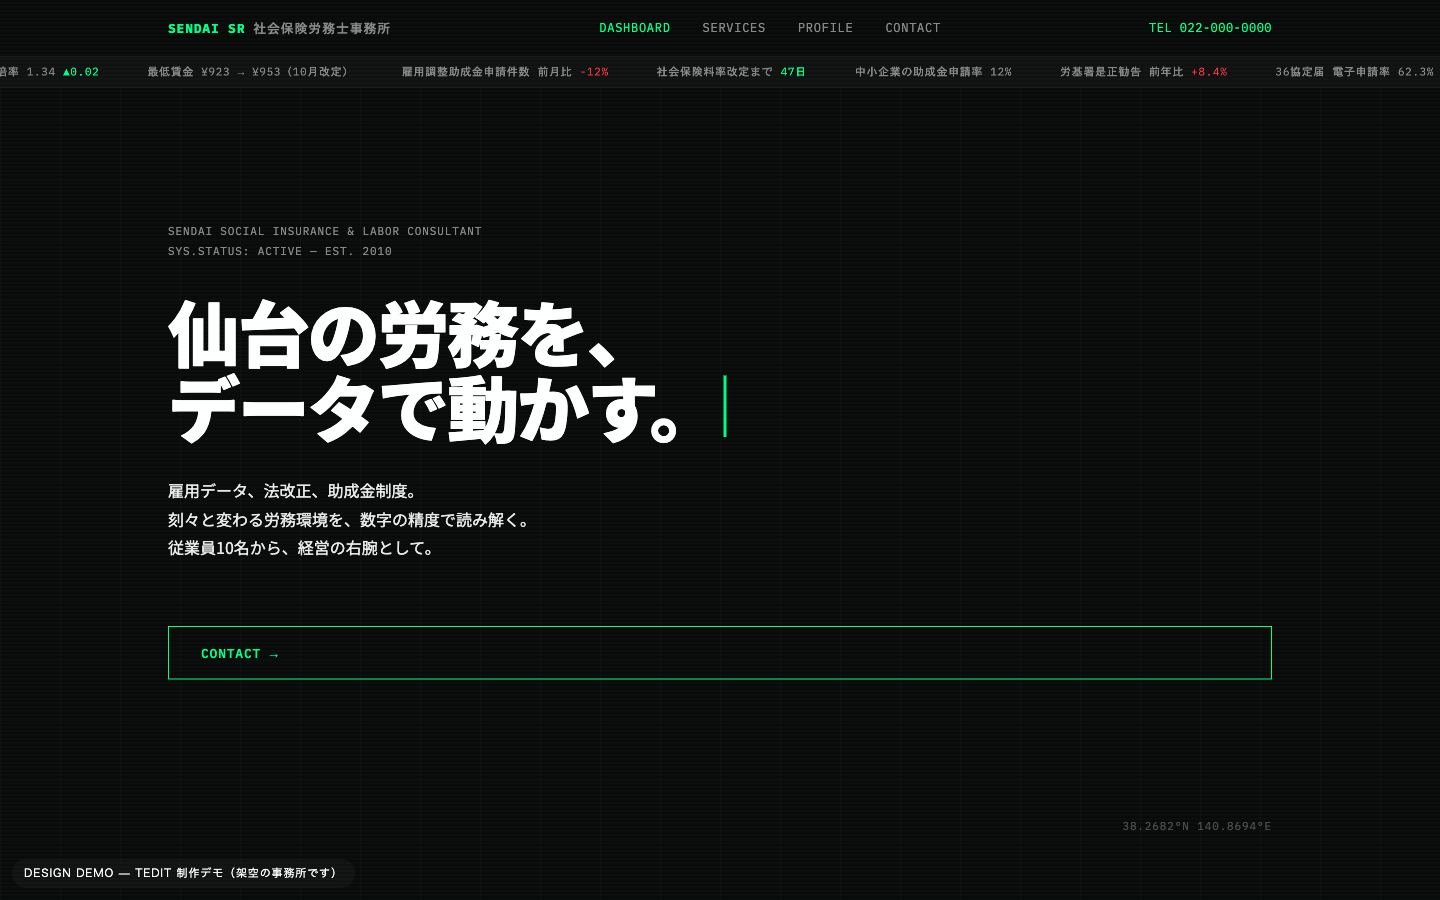The width and height of the screenshot is (1440, 900).
Task: Click the 中小企業の助成金申請率 12% ticker entry
Action: 933,72
